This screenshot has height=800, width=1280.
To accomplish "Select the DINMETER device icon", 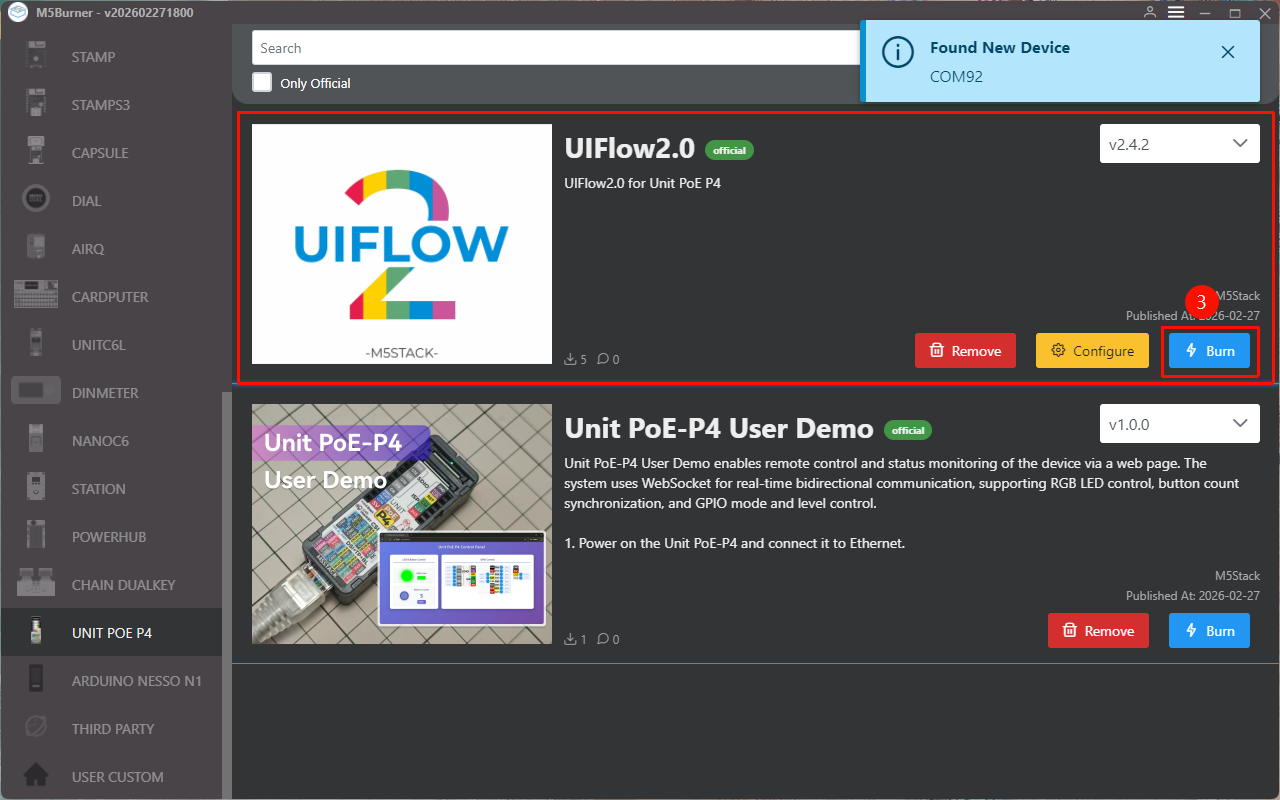I will tap(36, 392).
